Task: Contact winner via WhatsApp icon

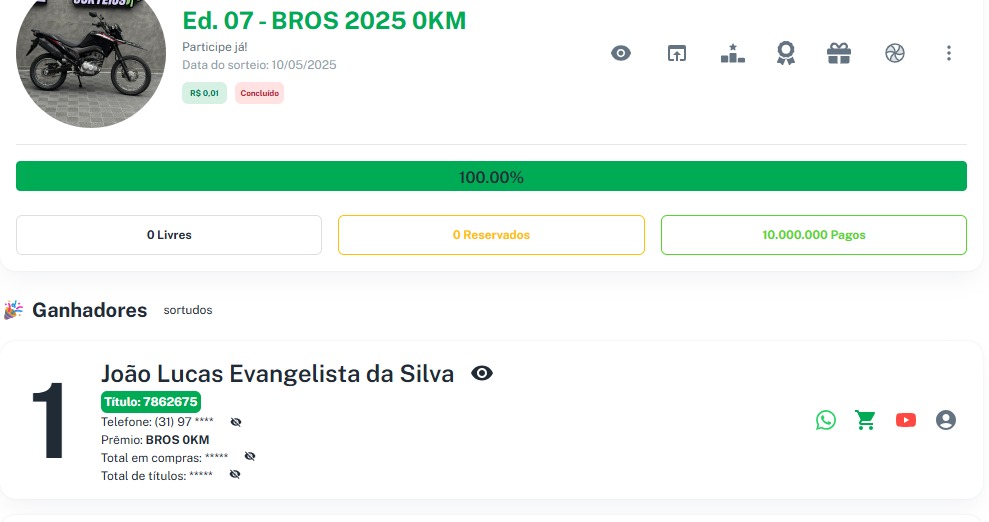Action: pos(825,420)
